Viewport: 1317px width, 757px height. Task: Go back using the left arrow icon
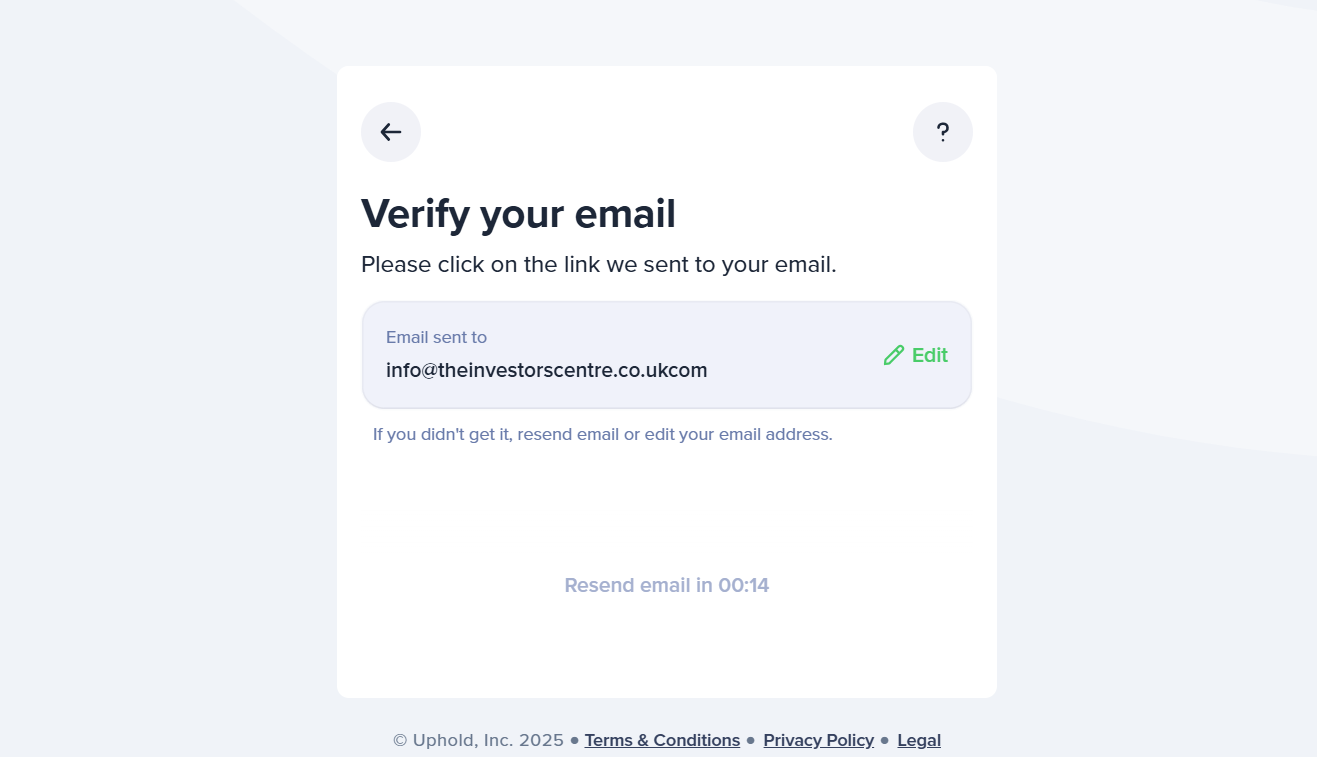pyautogui.click(x=391, y=132)
